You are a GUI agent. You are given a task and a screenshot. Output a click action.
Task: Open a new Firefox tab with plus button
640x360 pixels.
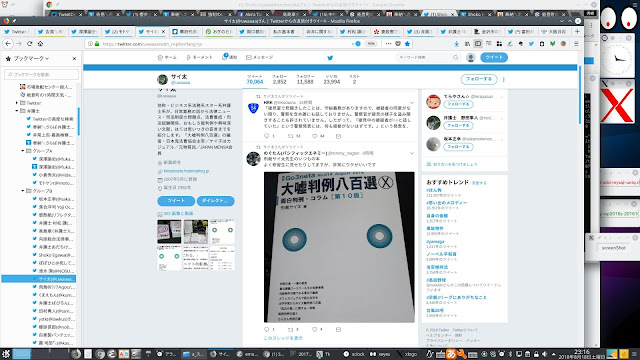(x=577, y=31)
